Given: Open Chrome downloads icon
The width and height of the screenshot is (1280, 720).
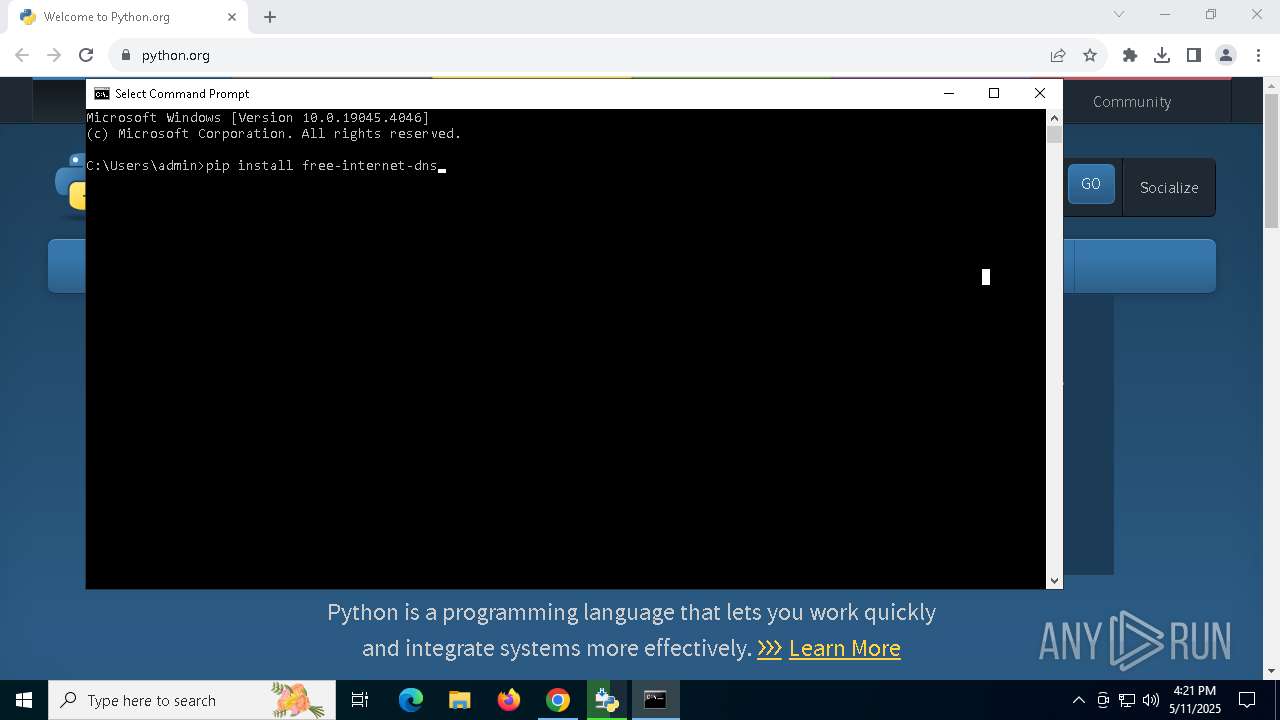Looking at the screenshot, I should pos(1162,55).
